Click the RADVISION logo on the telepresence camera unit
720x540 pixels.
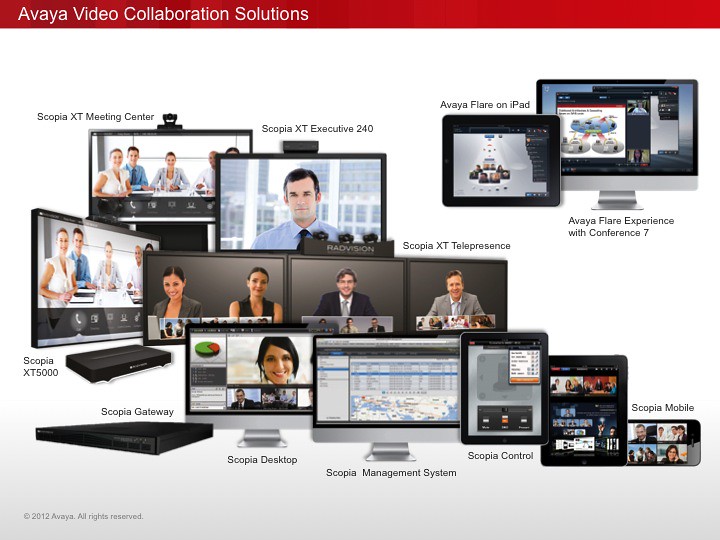click(x=350, y=248)
